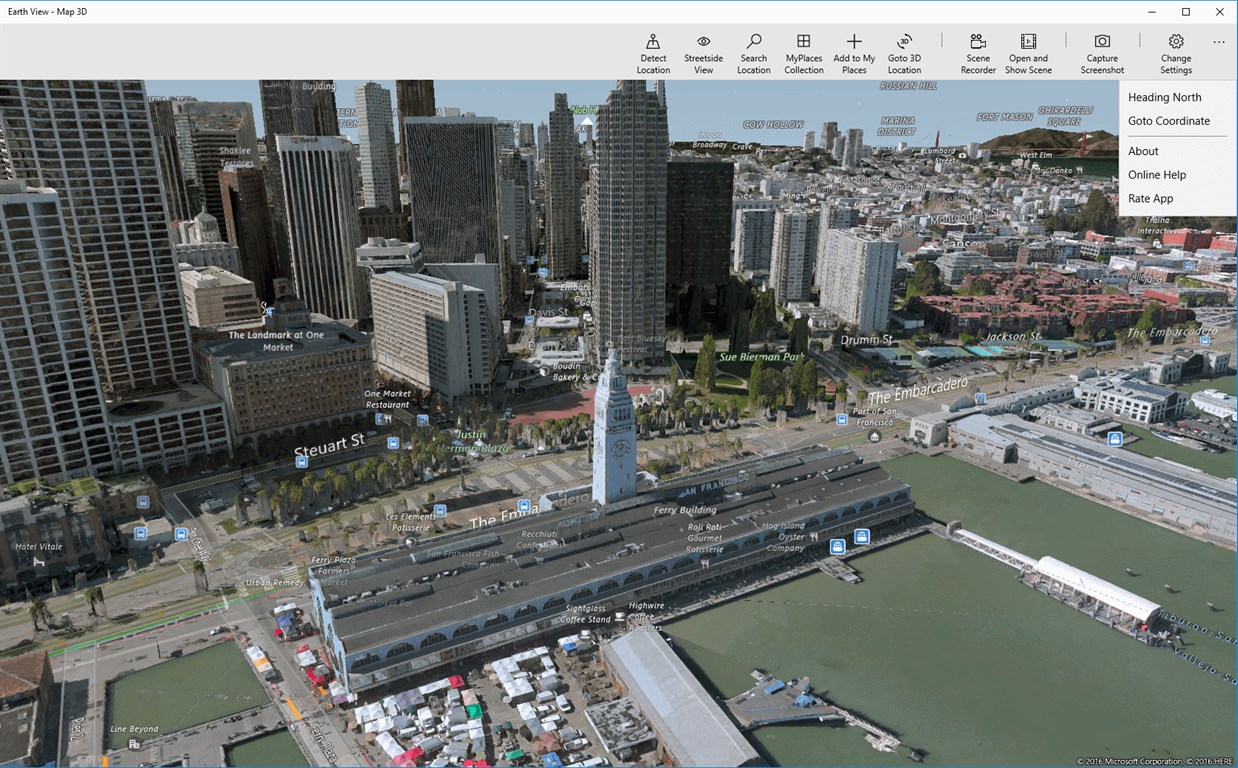Click the Detect Location icon
This screenshot has width=1238, height=768.
click(653, 42)
